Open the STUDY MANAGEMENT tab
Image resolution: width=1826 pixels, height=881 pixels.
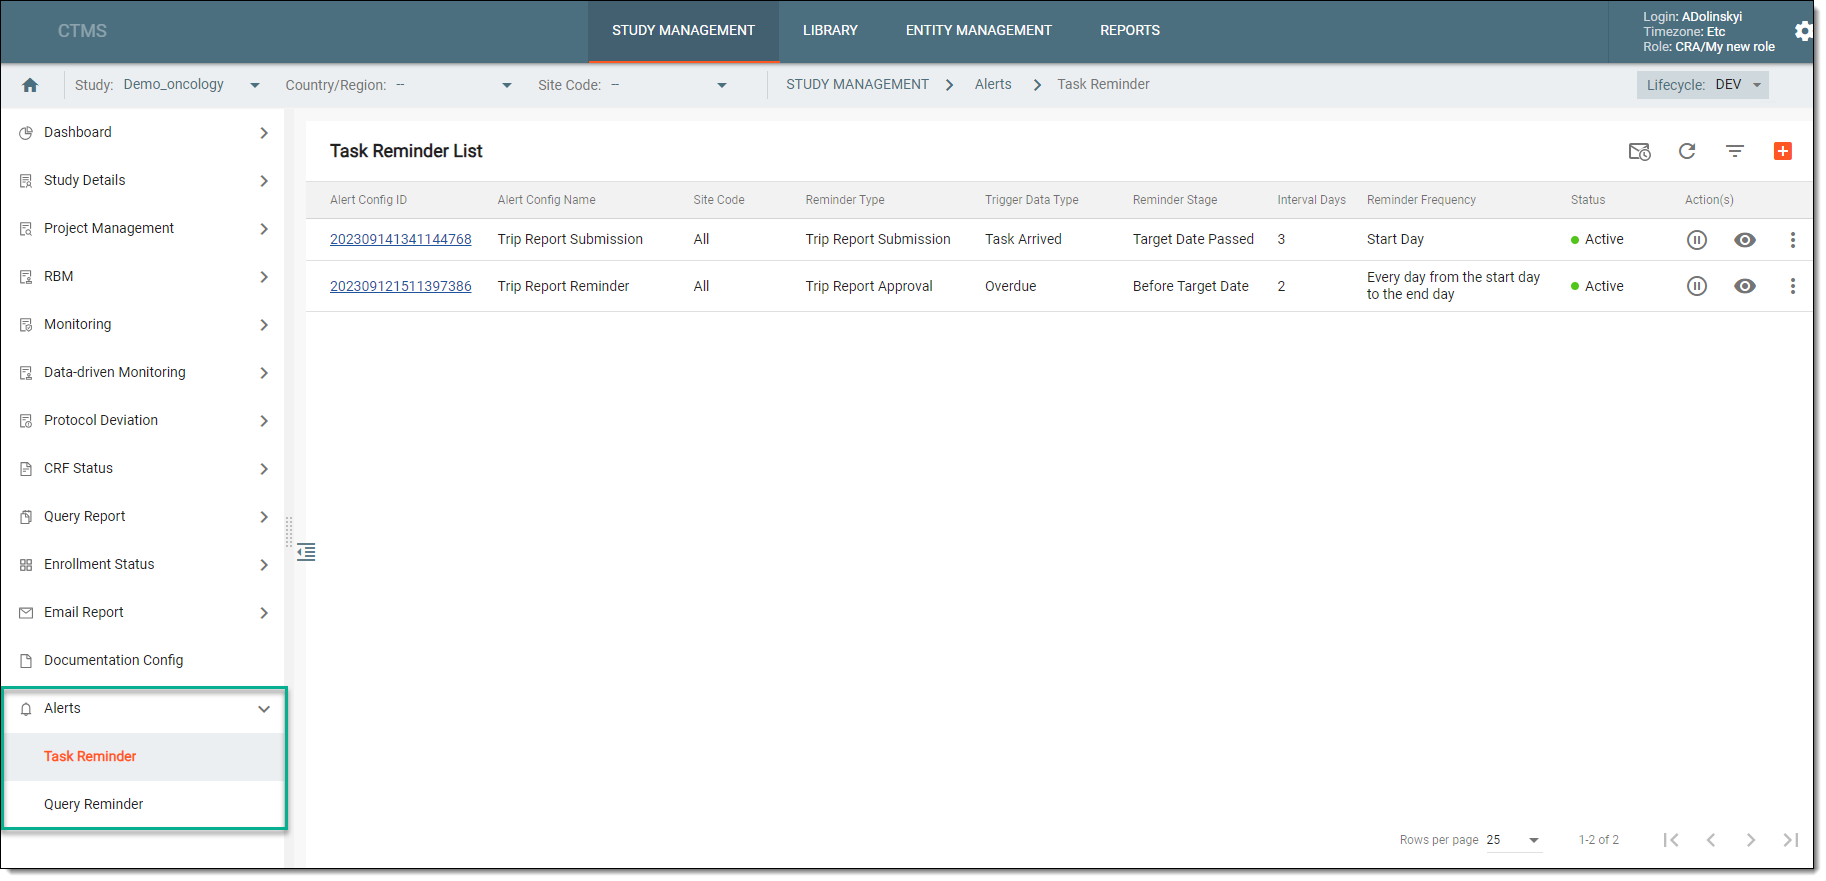[x=683, y=31]
